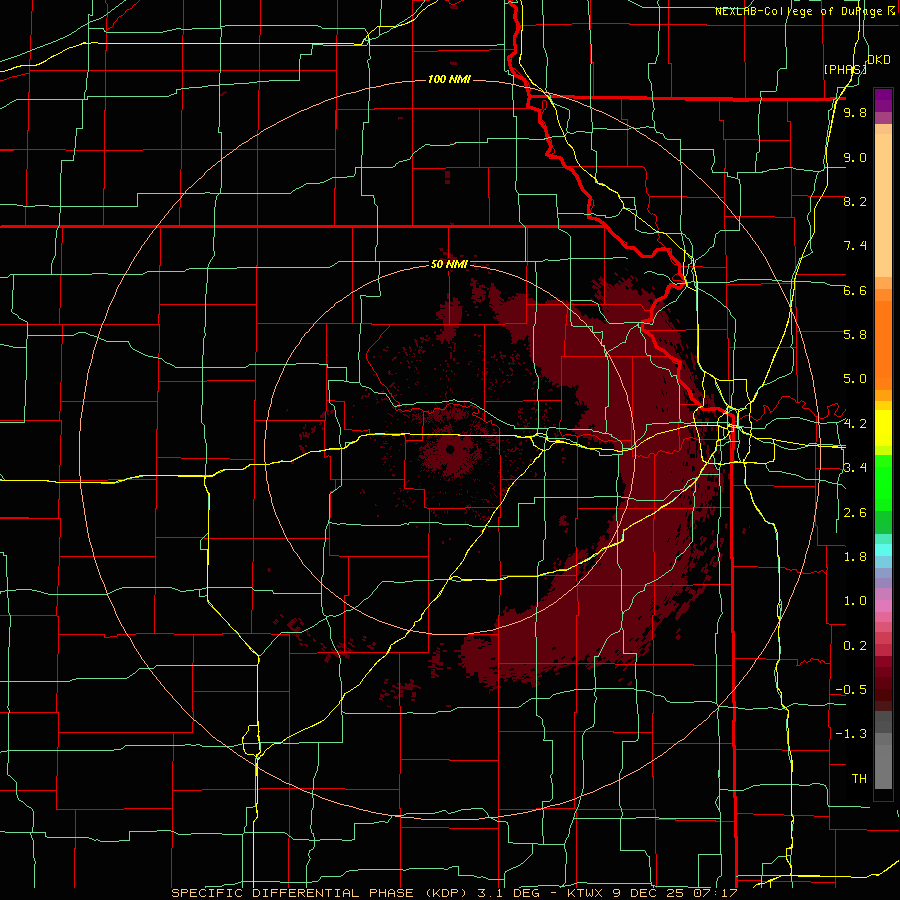Click the 4.2 scale value
The image size is (900, 900).
click(x=855, y=424)
